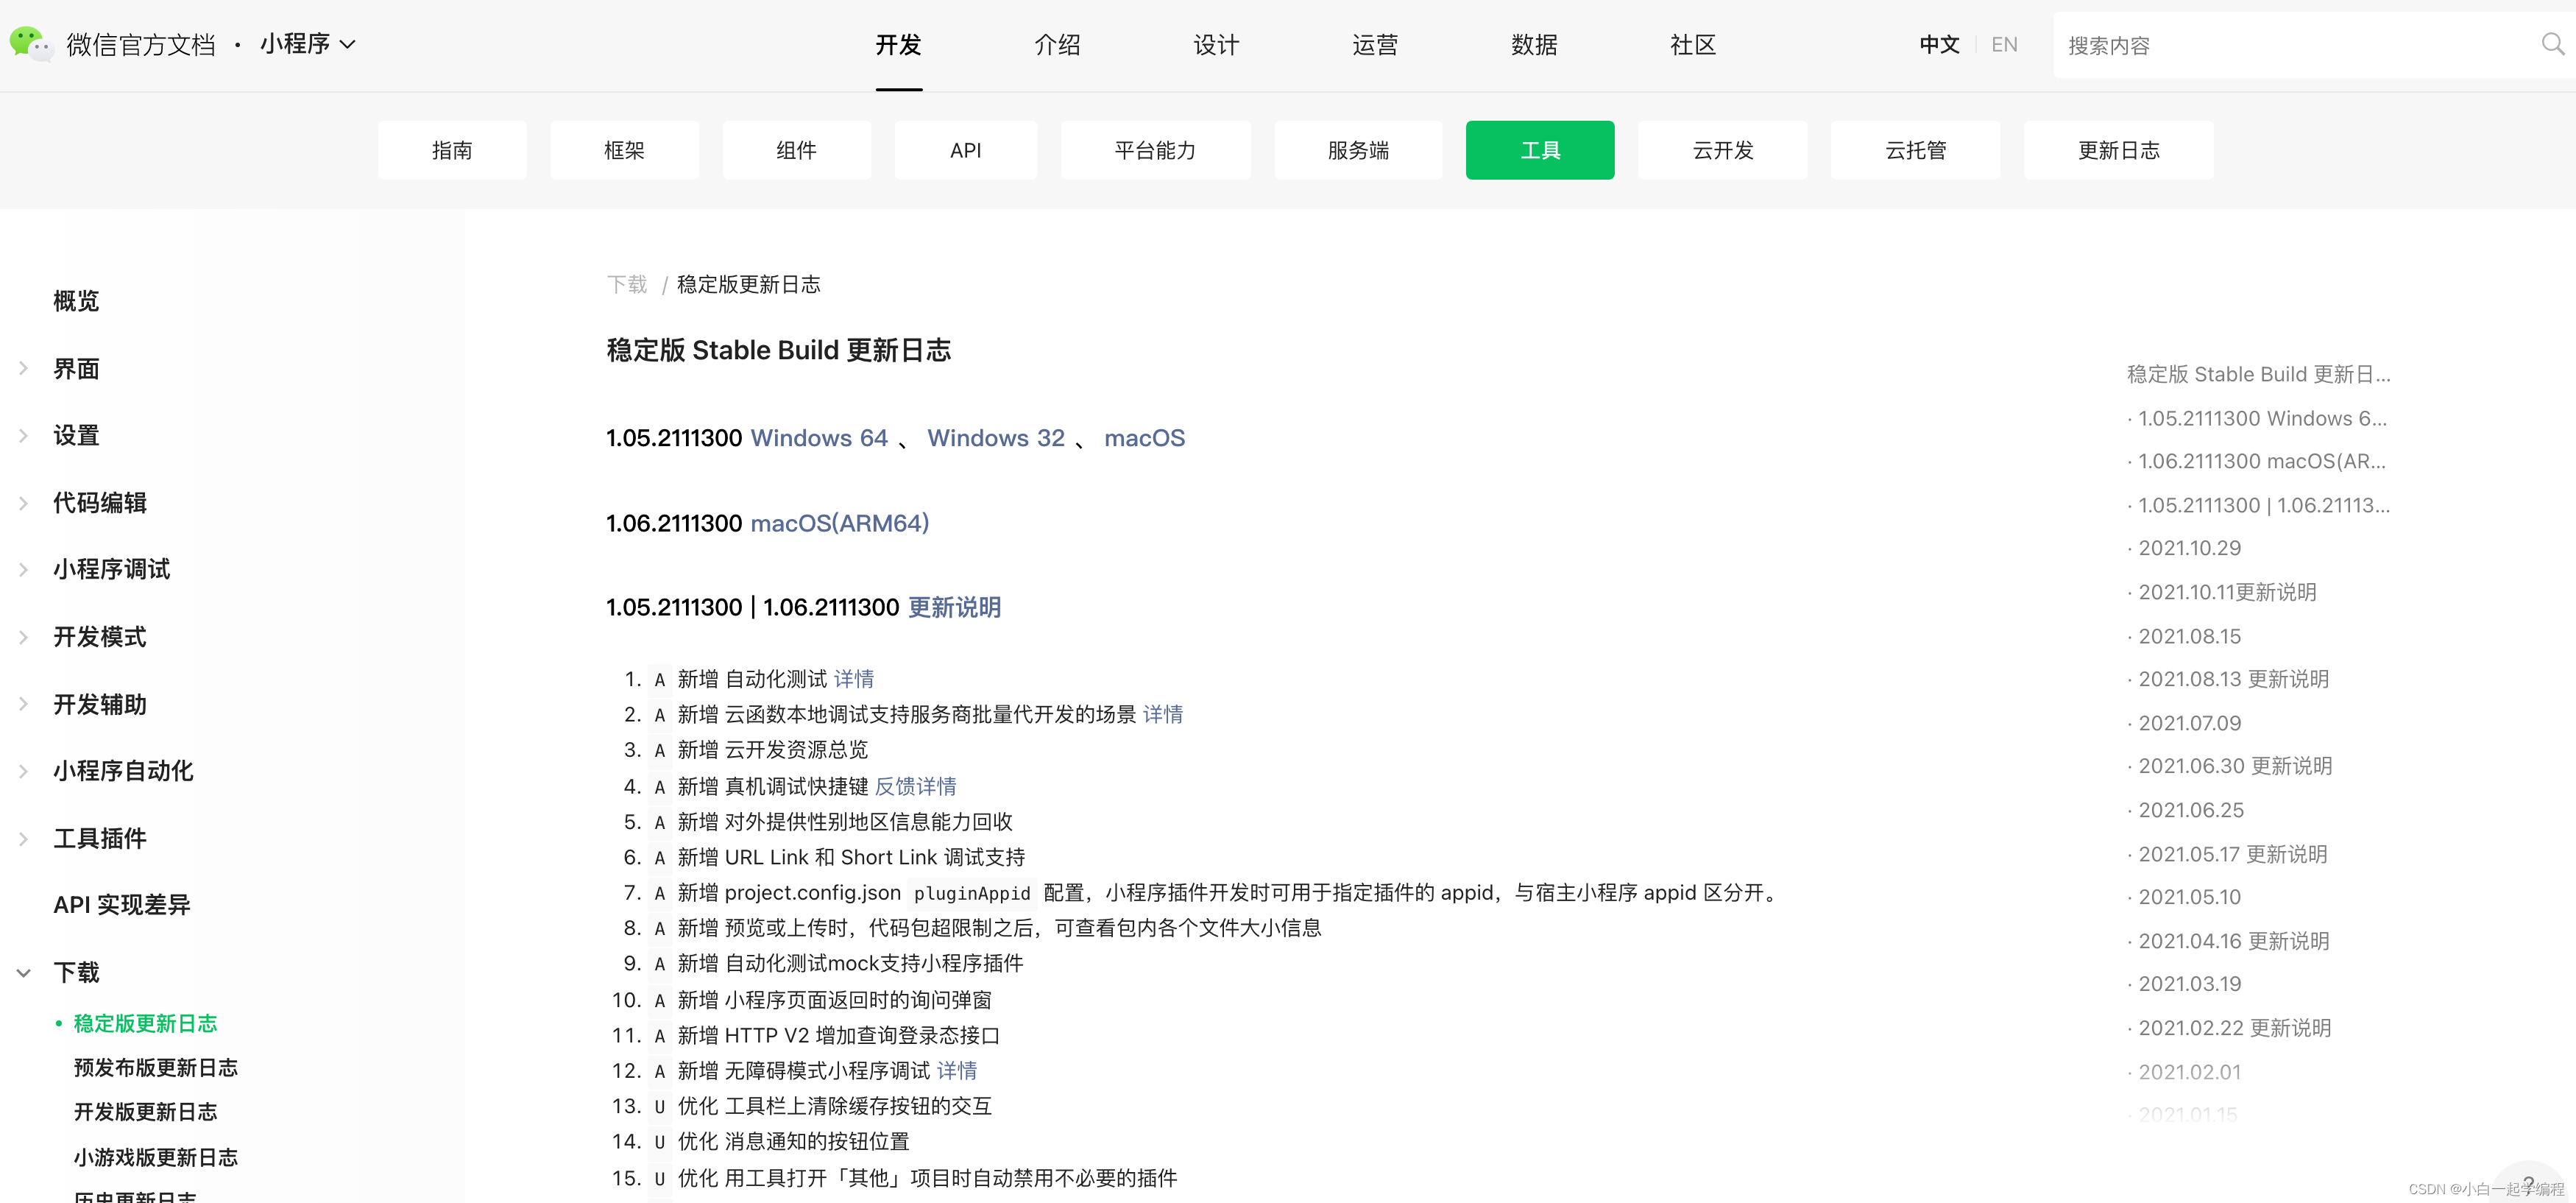The height and width of the screenshot is (1203, 2576).
Task: Expand the 界面 sidebar section
Action: [x=23, y=369]
